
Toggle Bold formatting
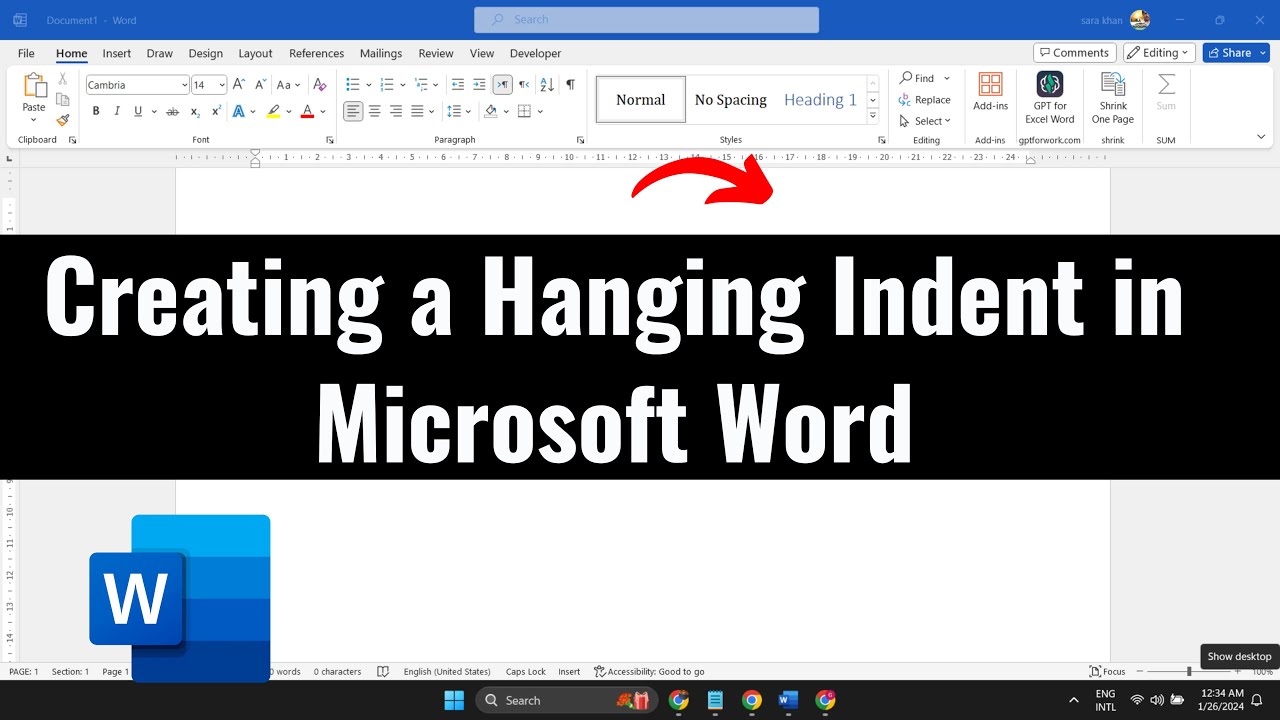[x=96, y=111]
